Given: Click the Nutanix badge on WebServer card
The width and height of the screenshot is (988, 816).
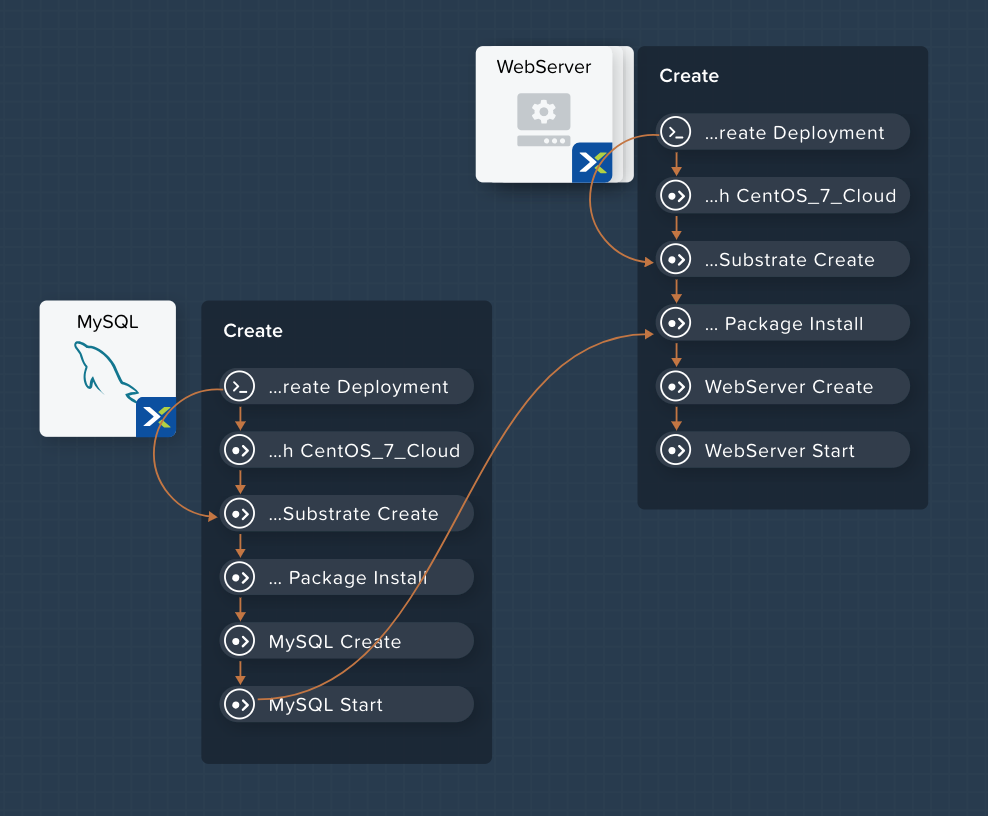Looking at the screenshot, I should click(592, 163).
